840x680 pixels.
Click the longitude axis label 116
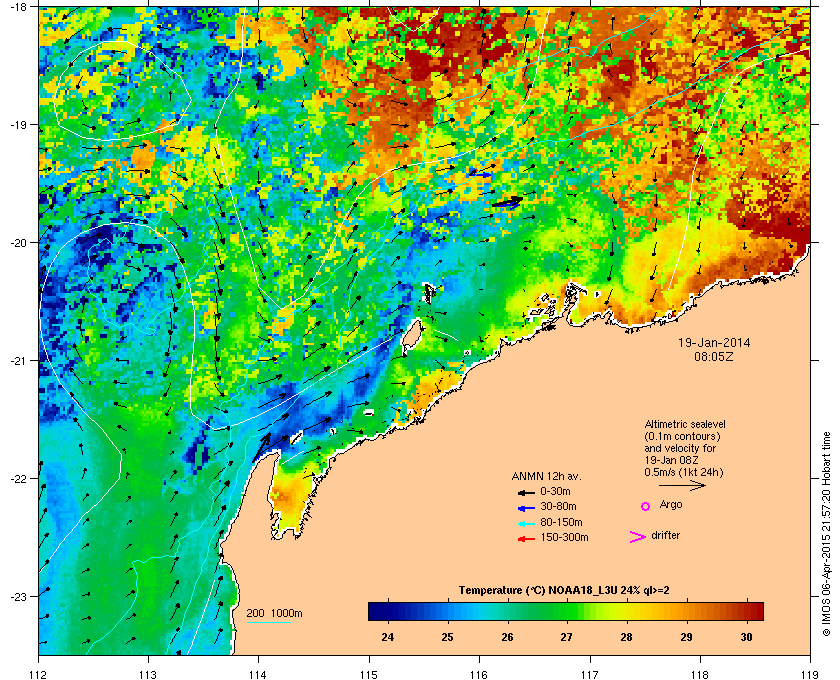[479, 674]
